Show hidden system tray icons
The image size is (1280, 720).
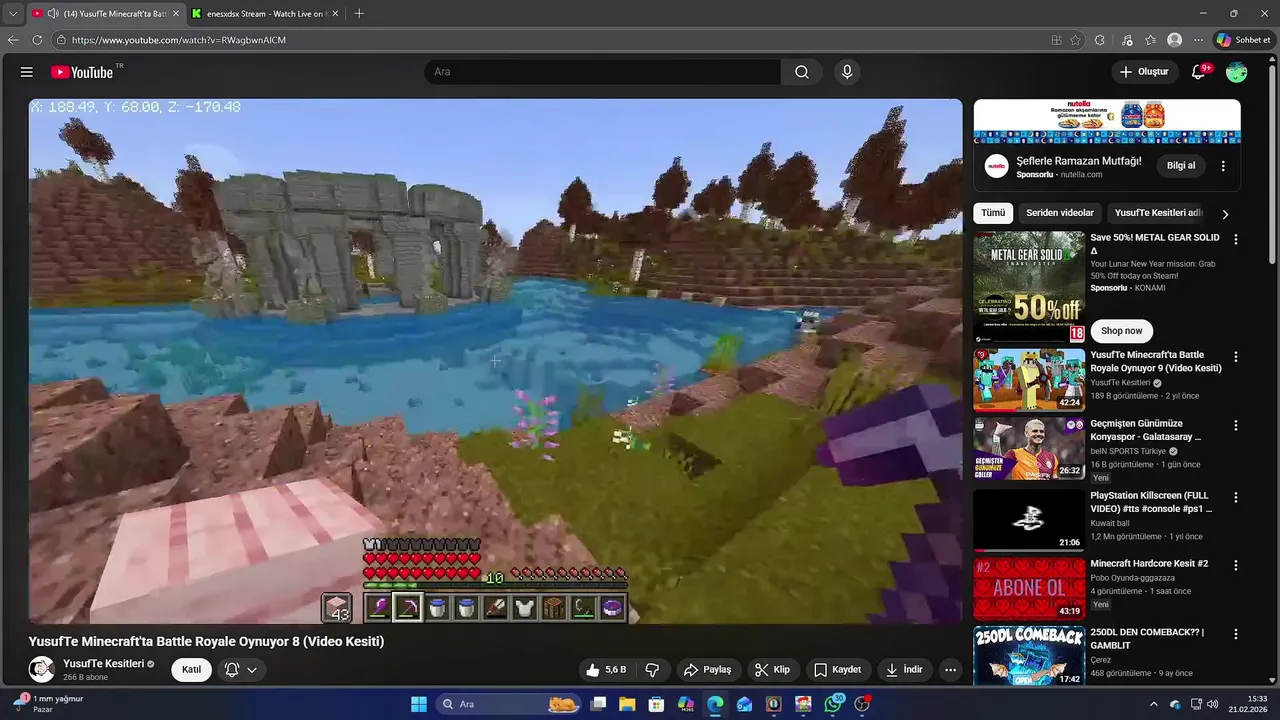(1153, 704)
